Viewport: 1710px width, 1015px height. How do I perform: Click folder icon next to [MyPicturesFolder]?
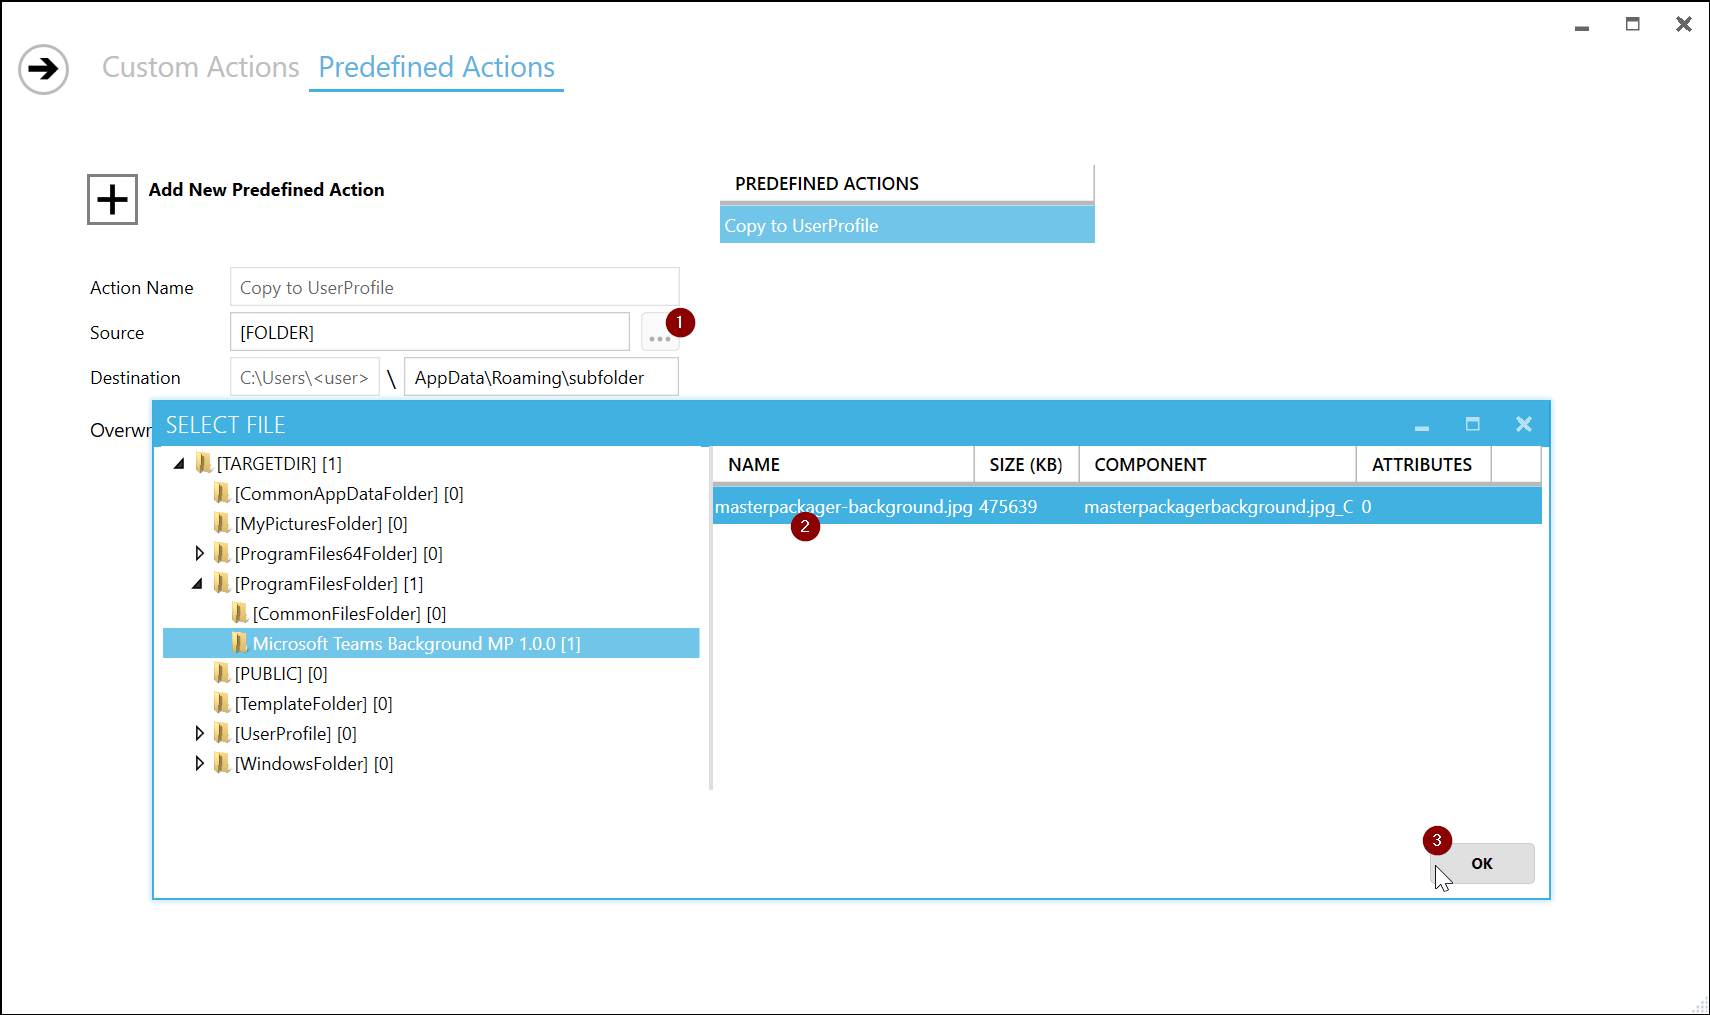222,523
